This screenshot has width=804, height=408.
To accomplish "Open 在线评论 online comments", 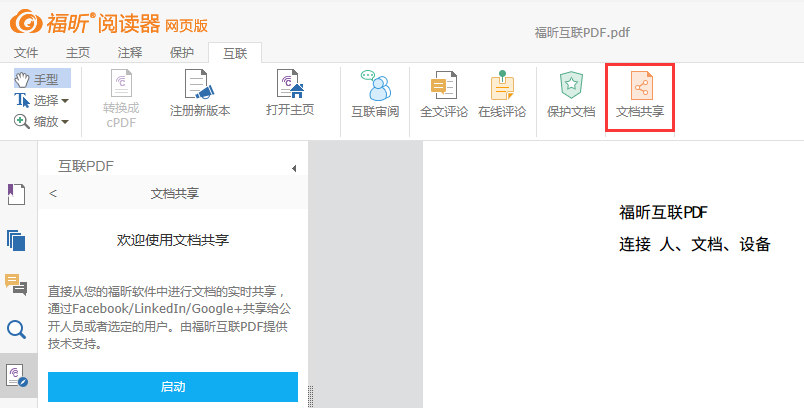I will pyautogui.click(x=502, y=95).
